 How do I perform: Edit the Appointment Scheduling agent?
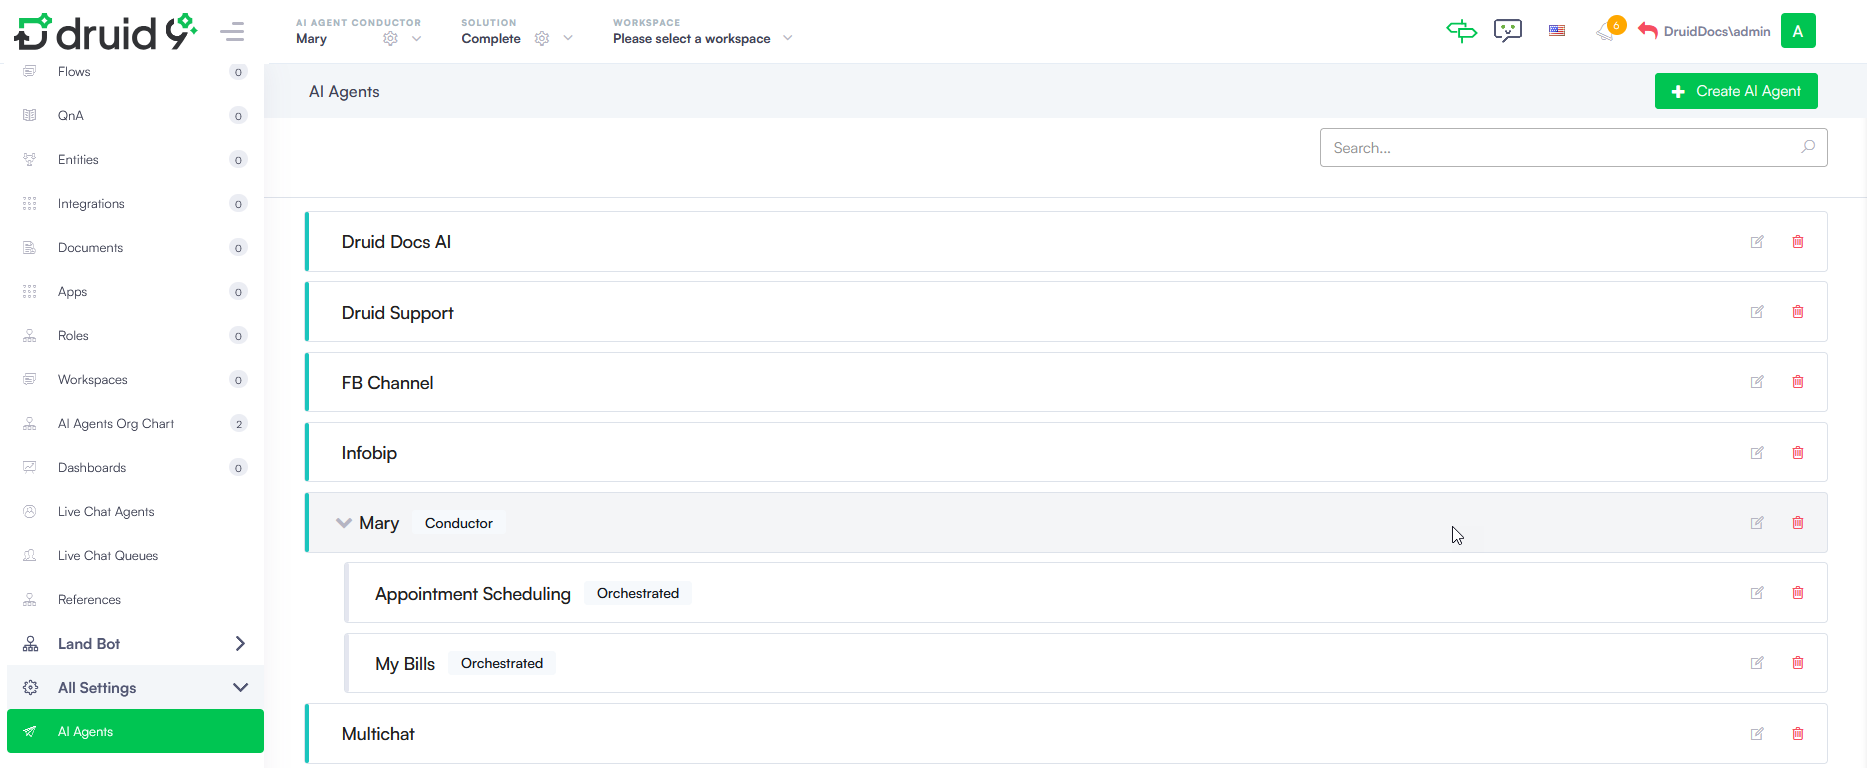[x=1757, y=593]
